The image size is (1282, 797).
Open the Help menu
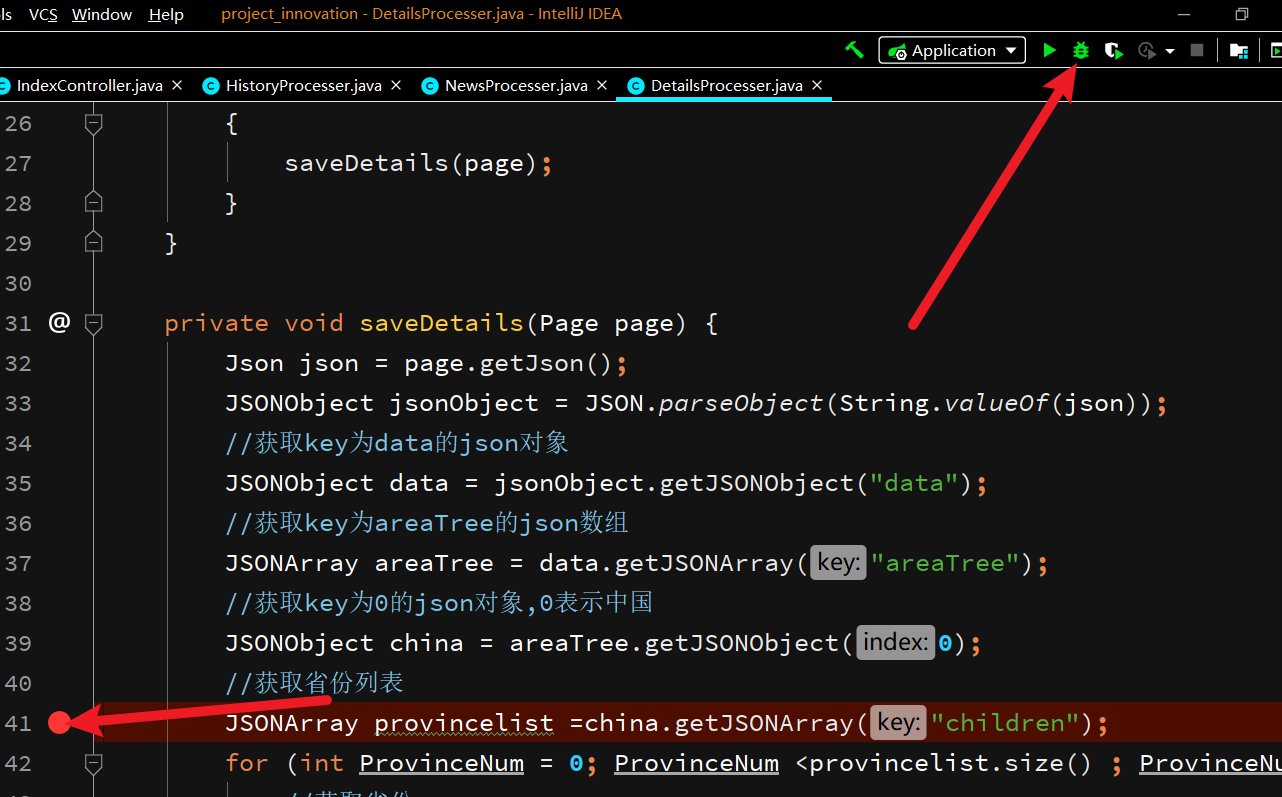click(166, 14)
